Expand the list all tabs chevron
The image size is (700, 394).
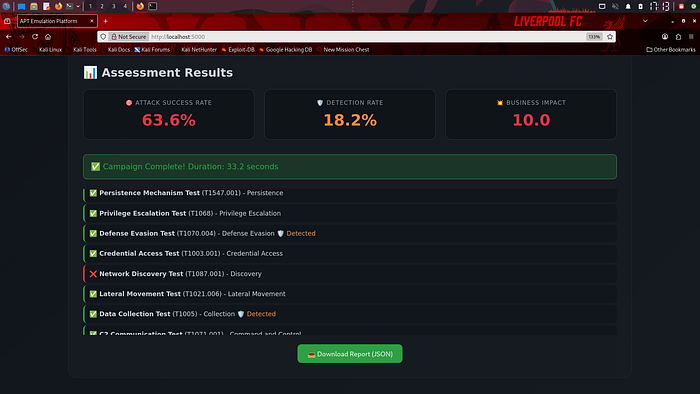coord(645,21)
